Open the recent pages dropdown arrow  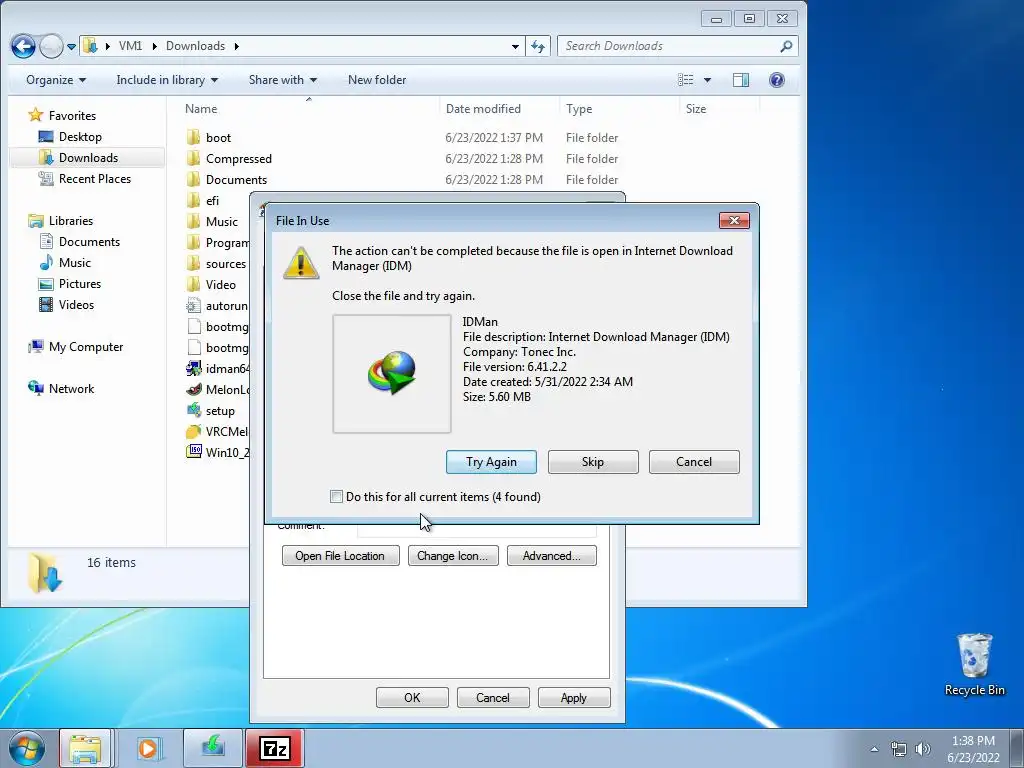coord(71,46)
